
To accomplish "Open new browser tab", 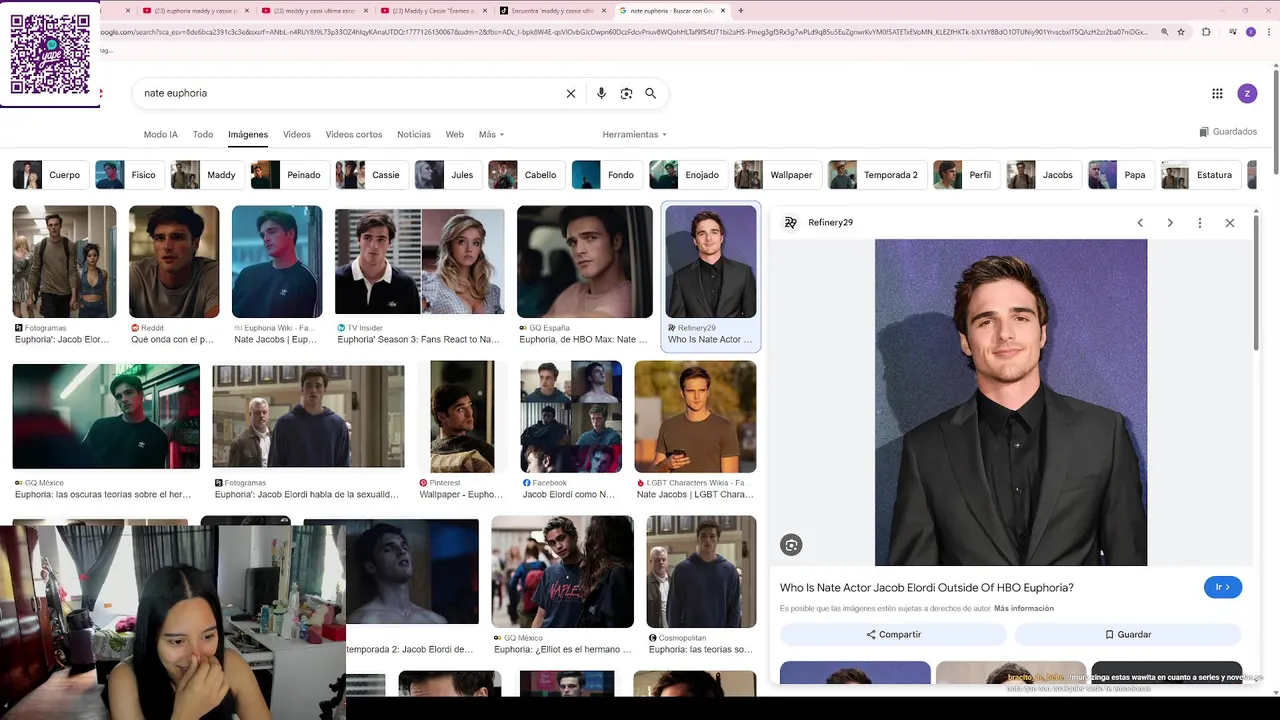I will click(x=740, y=11).
